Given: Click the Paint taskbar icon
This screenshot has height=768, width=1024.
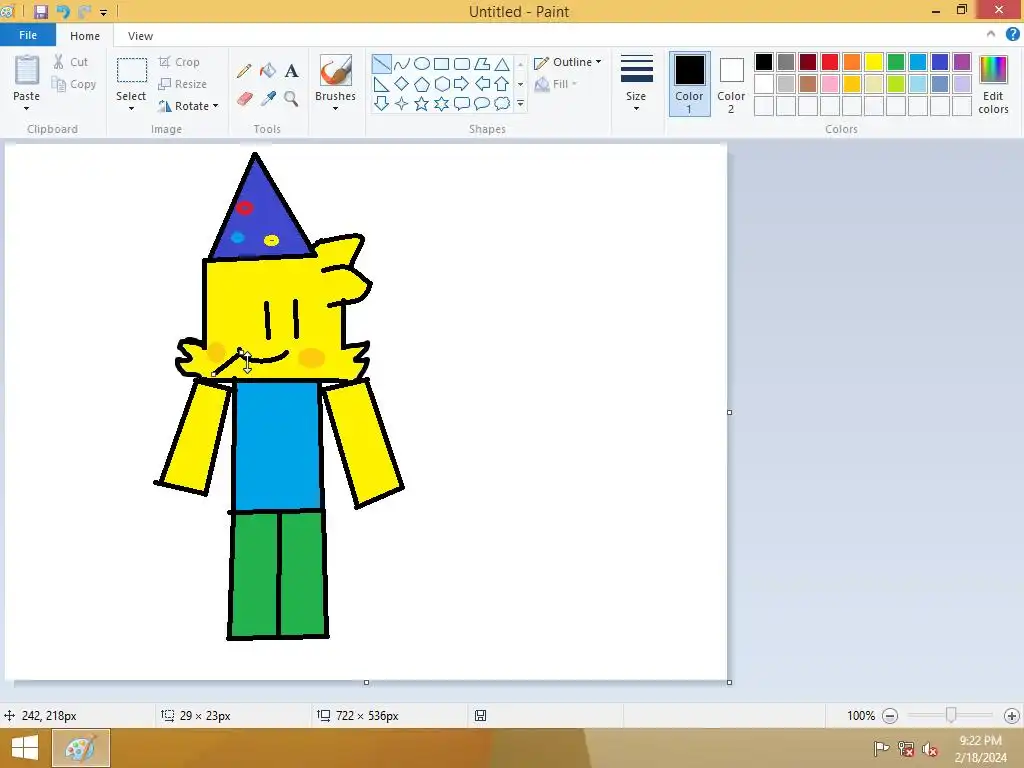Looking at the screenshot, I should click(81, 748).
